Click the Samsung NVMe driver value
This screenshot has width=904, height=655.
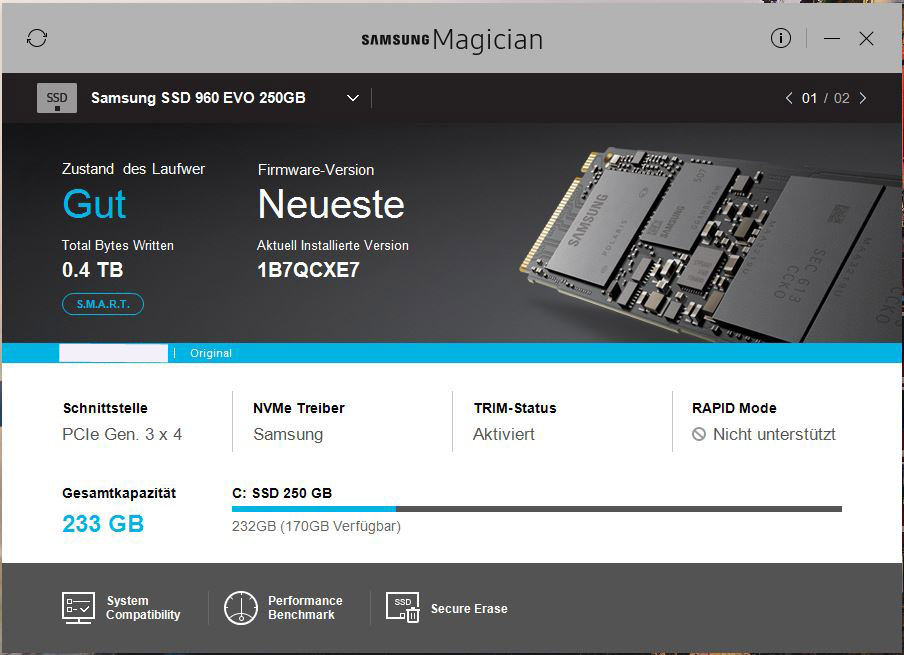[288, 434]
